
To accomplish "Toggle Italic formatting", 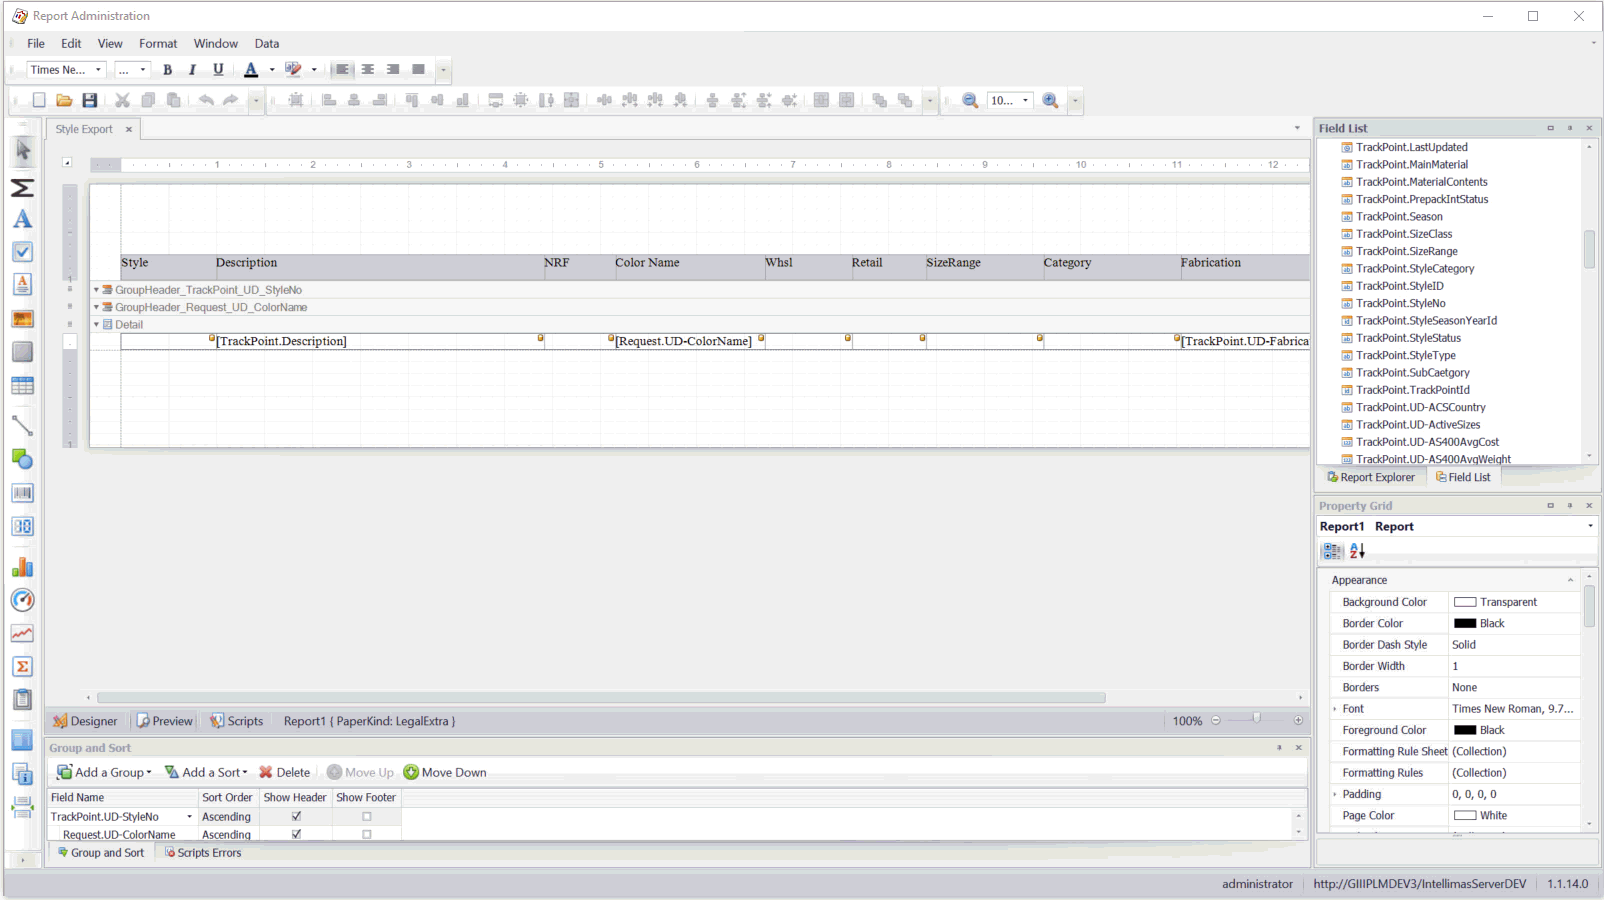I will [x=192, y=70].
